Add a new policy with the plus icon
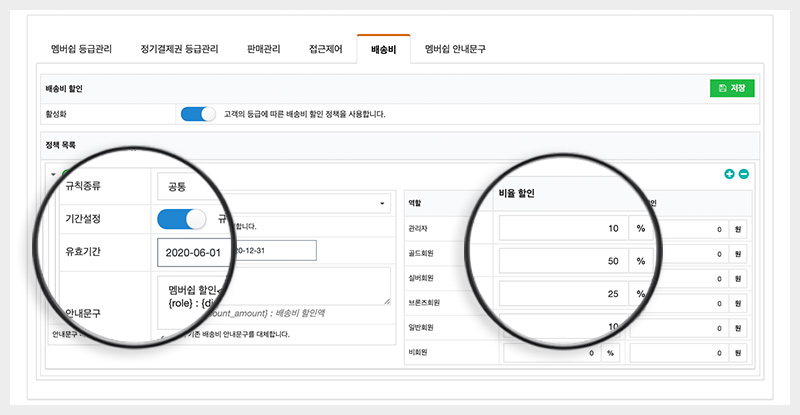Viewport: 800px width, 415px height. 729,174
